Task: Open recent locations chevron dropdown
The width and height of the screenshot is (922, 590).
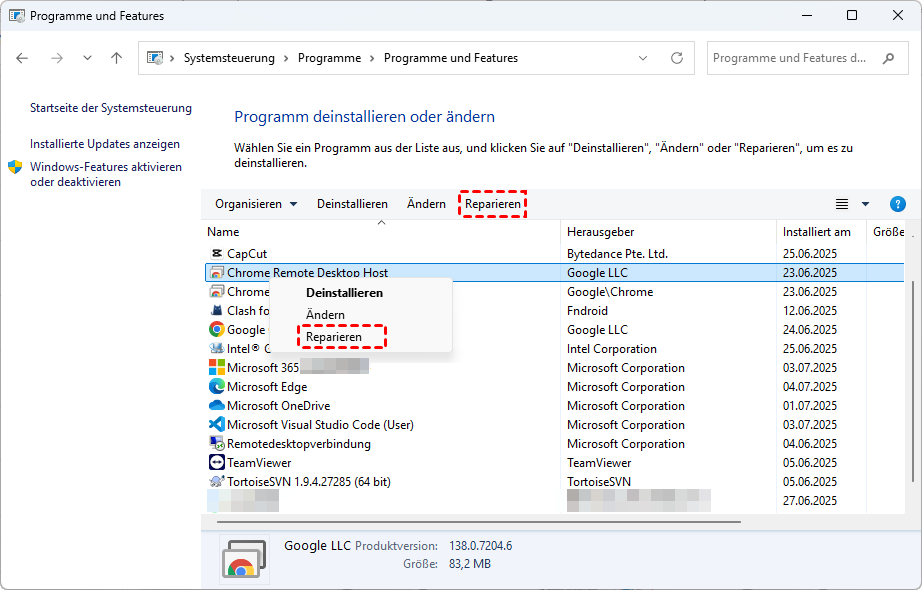Action: click(x=87, y=58)
